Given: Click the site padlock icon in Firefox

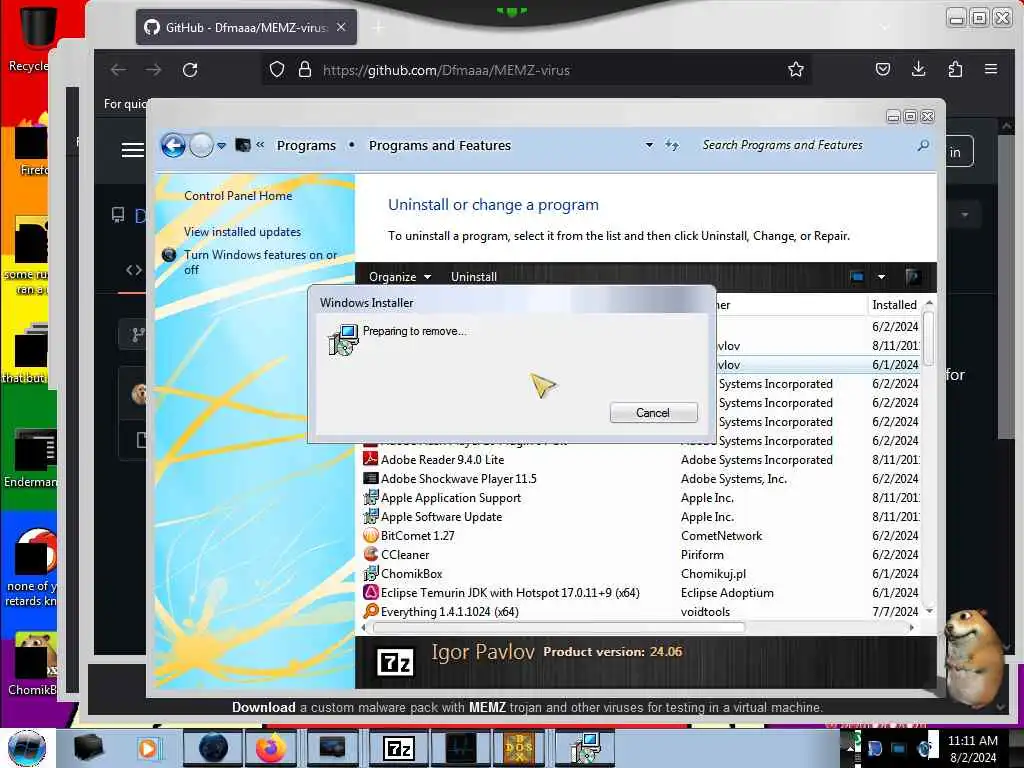Looking at the screenshot, I should (304, 69).
